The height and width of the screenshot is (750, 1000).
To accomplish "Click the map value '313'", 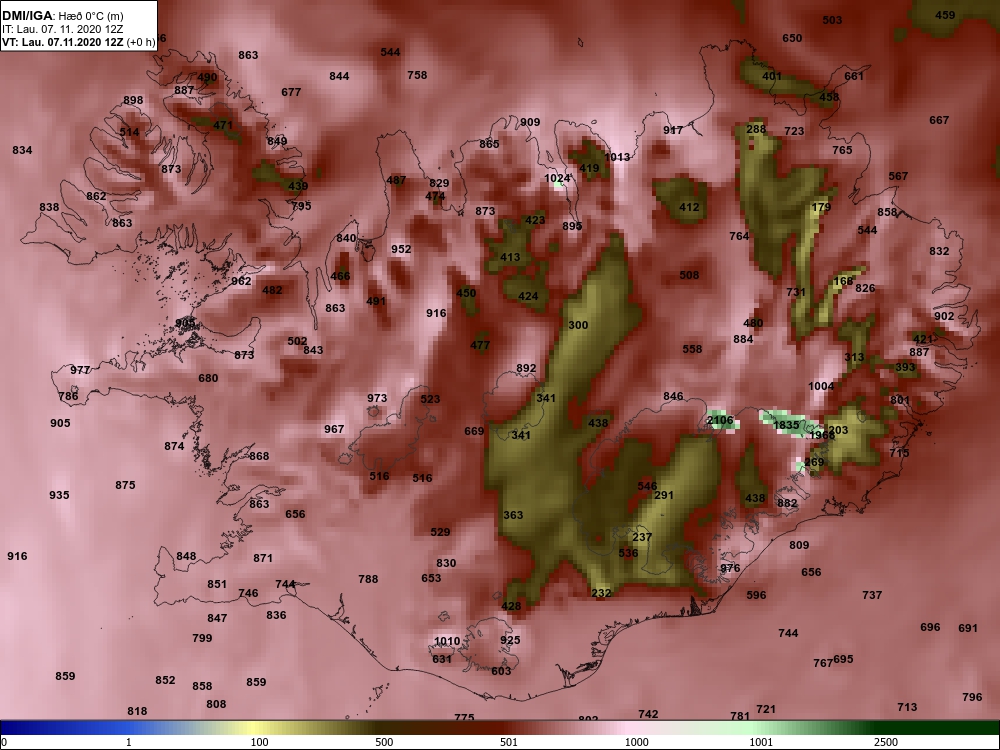I will tap(854, 357).
